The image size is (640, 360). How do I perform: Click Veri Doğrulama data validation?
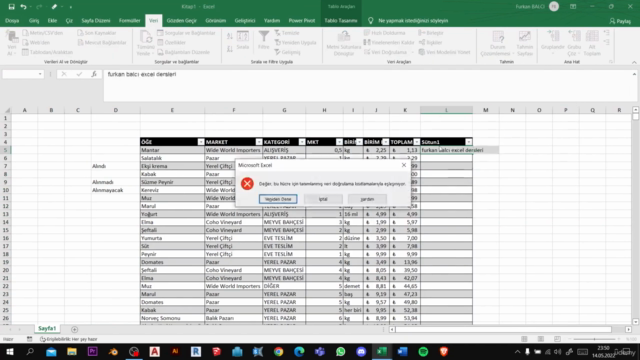coord(385,52)
